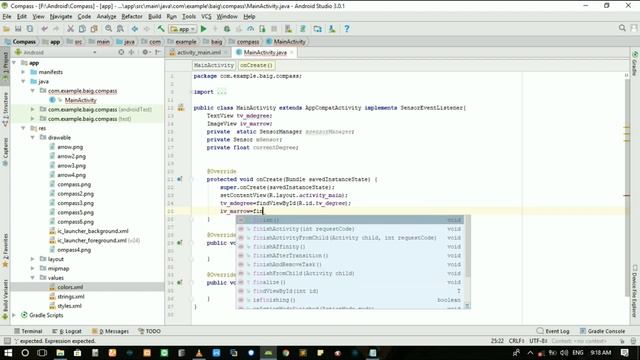Viewport: 640px width, 360px height.
Task: Select MainActivity class in project tree
Action: (80, 100)
